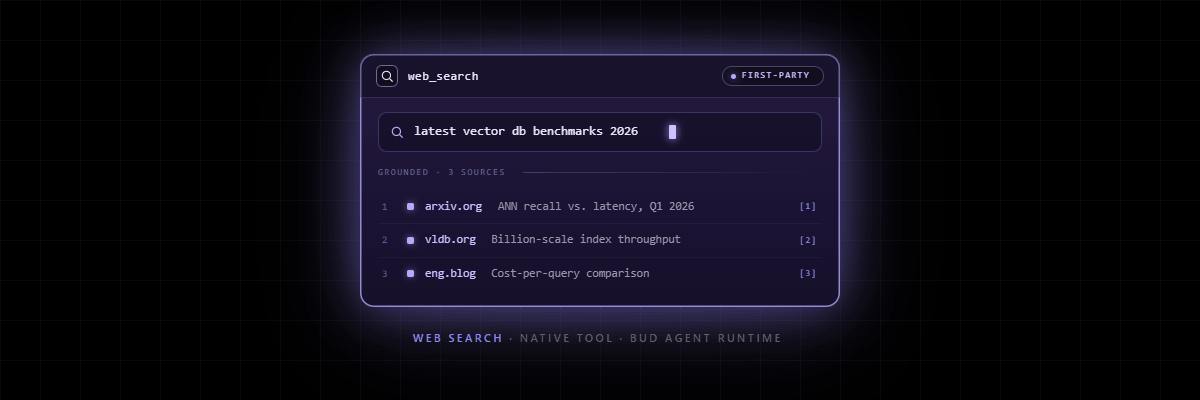The height and width of the screenshot is (400, 1200).
Task: Click the square bullet icon beside vldb.org
Action: click(410, 240)
